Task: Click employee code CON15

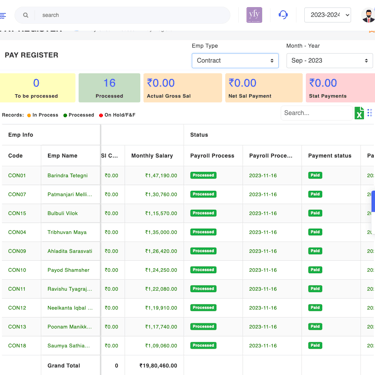Action: (17, 213)
